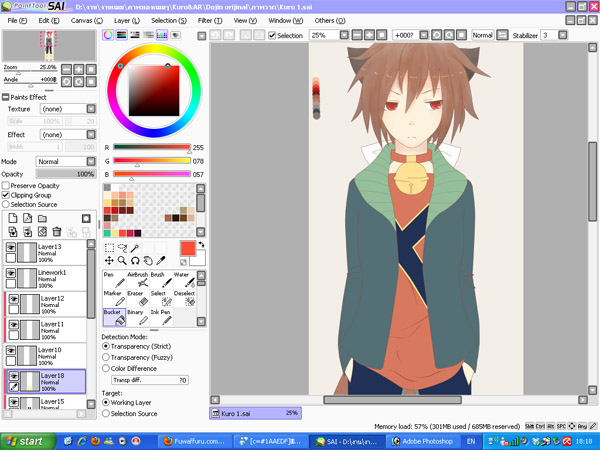
Task: Open the Windows start menu
Action: (27, 441)
